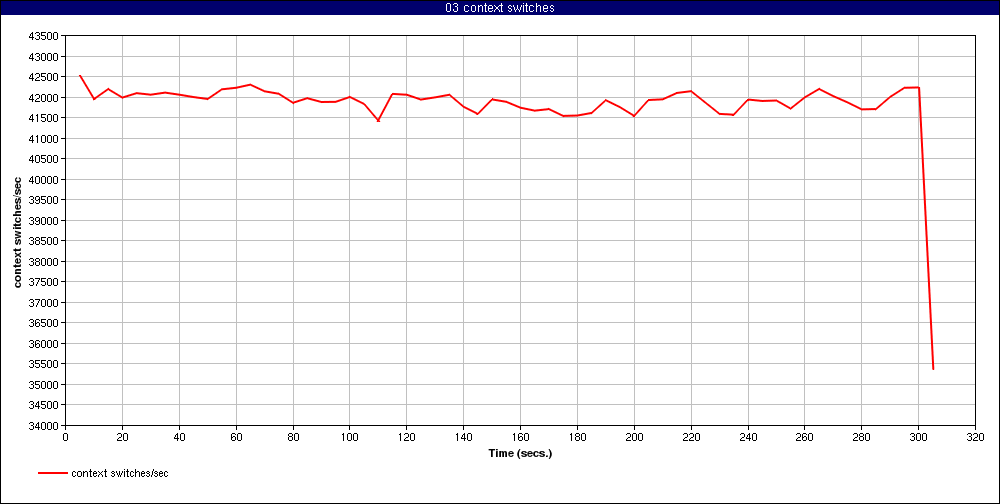Image resolution: width=1000 pixels, height=504 pixels.
Task: Click the '03 context switches' chart title
Action: click(x=500, y=8)
